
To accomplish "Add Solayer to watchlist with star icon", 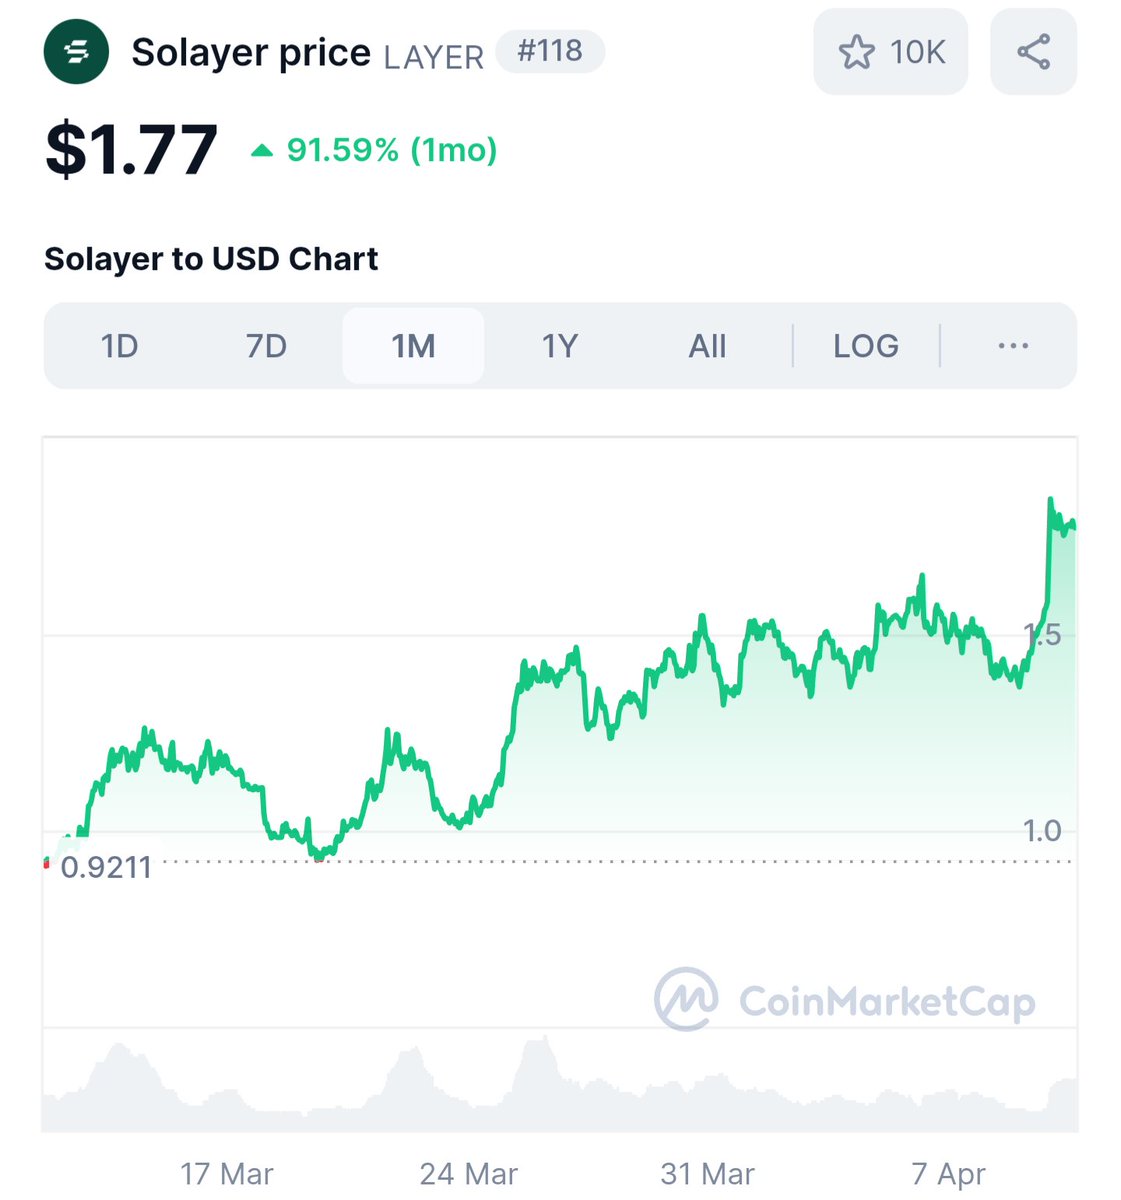I will click(x=856, y=52).
